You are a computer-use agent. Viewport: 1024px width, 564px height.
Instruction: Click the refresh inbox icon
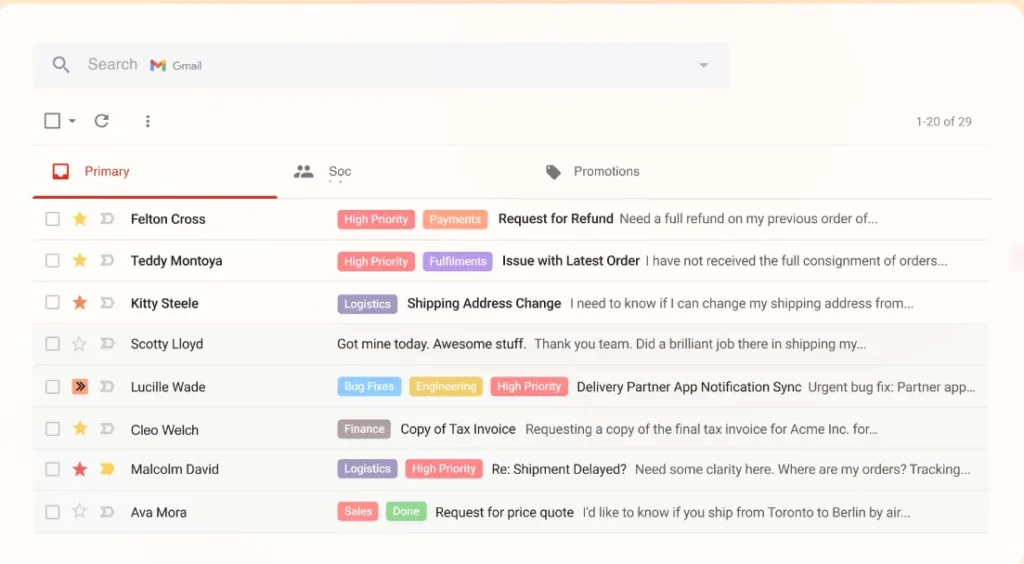coord(101,121)
